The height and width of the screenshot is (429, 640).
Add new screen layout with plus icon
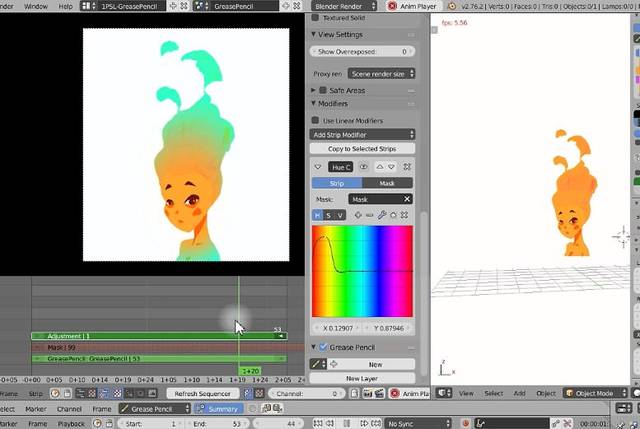[173, 6]
